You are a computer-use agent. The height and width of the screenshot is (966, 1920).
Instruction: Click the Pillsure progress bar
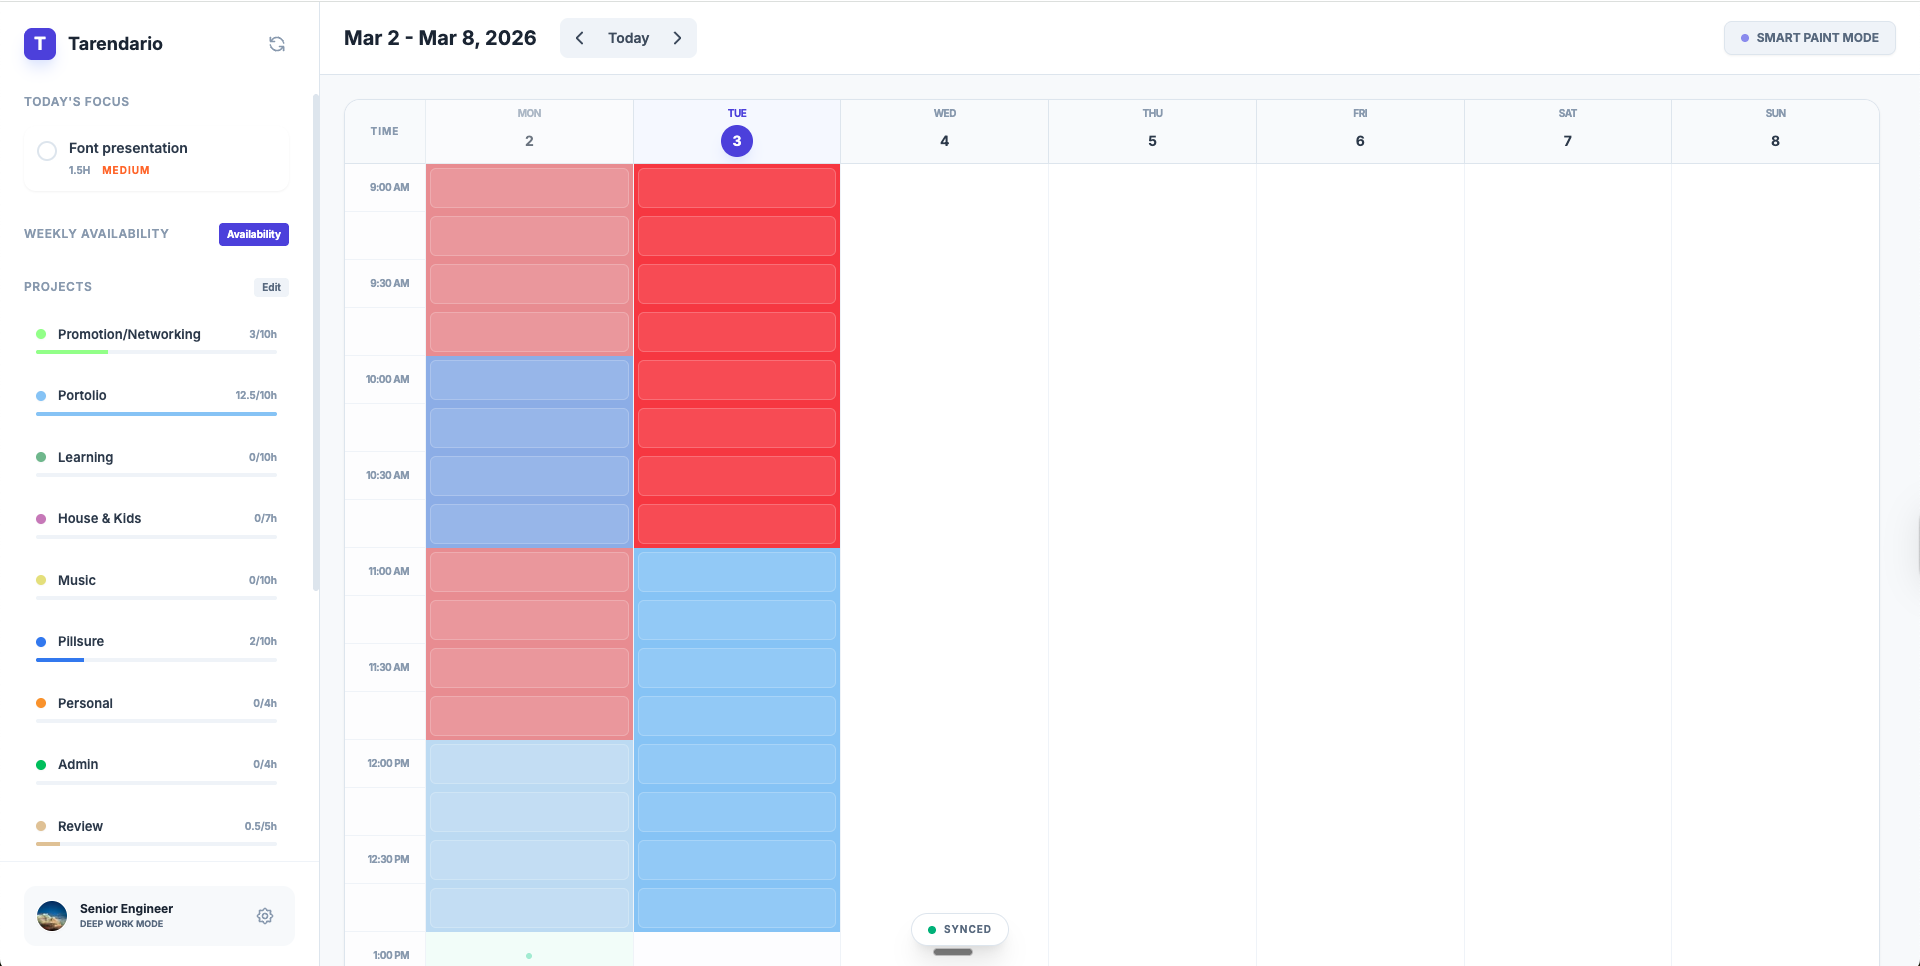tap(156, 660)
